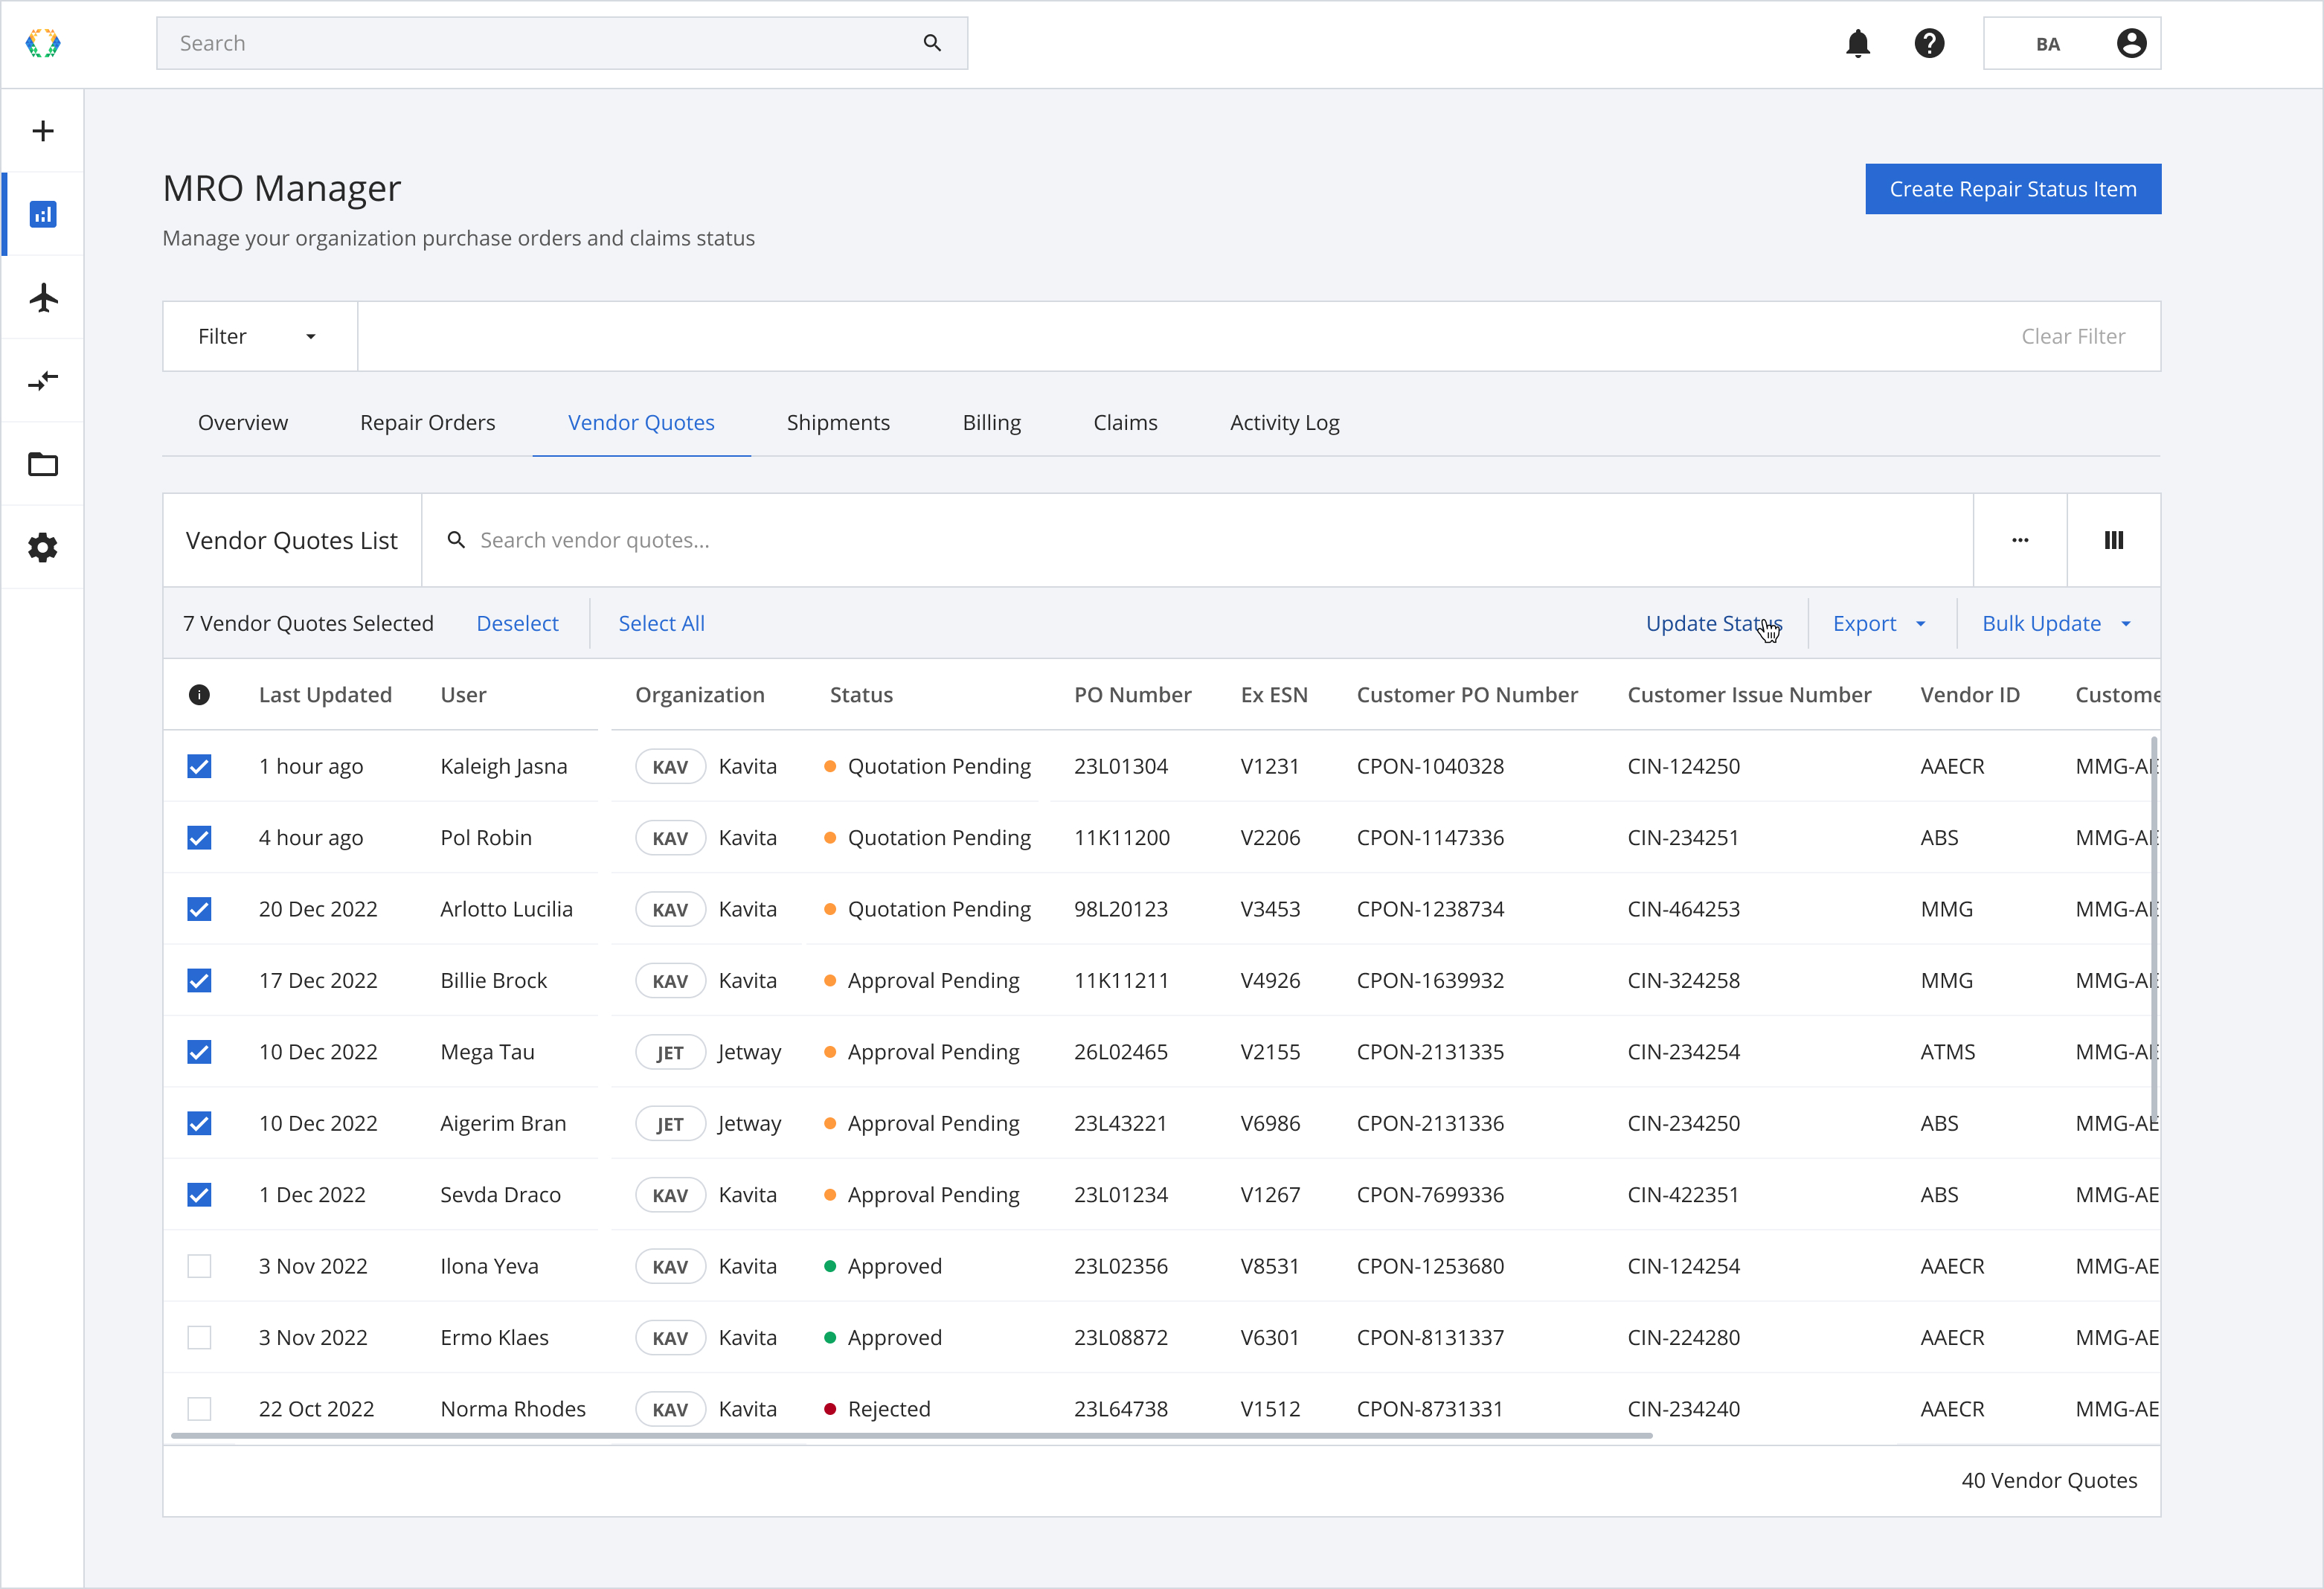Expand the Bulk Update dropdown
This screenshot has height=1589, width=2324.
[x=2056, y=624]
